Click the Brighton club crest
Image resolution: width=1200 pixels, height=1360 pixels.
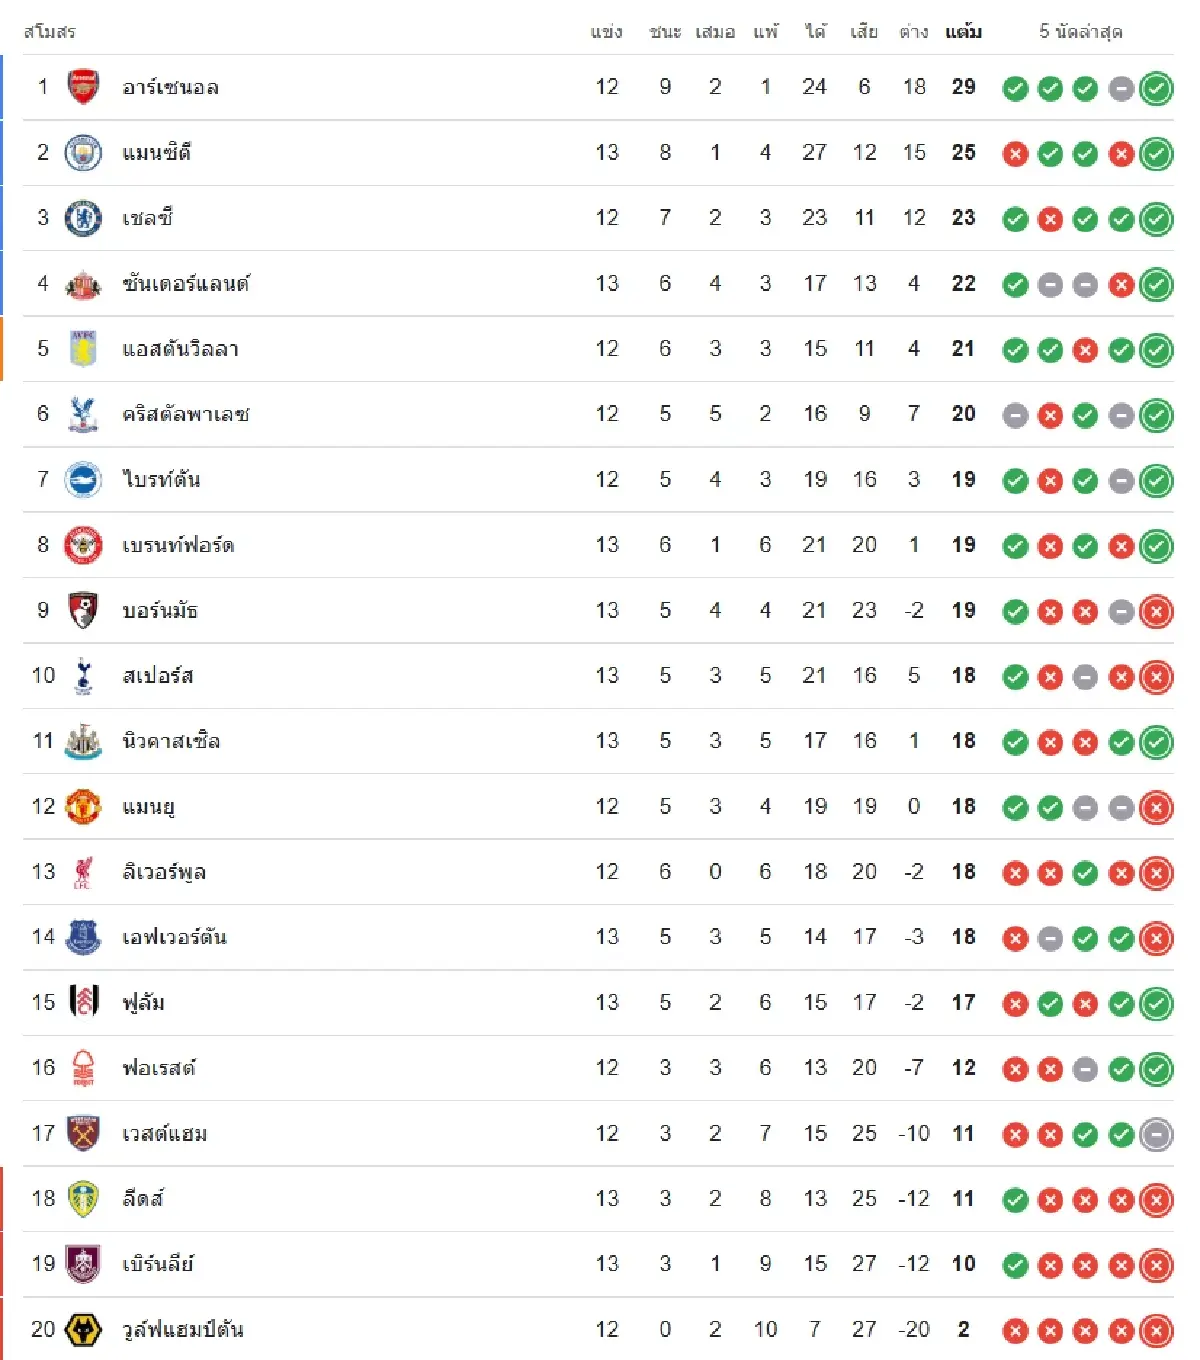83,480
